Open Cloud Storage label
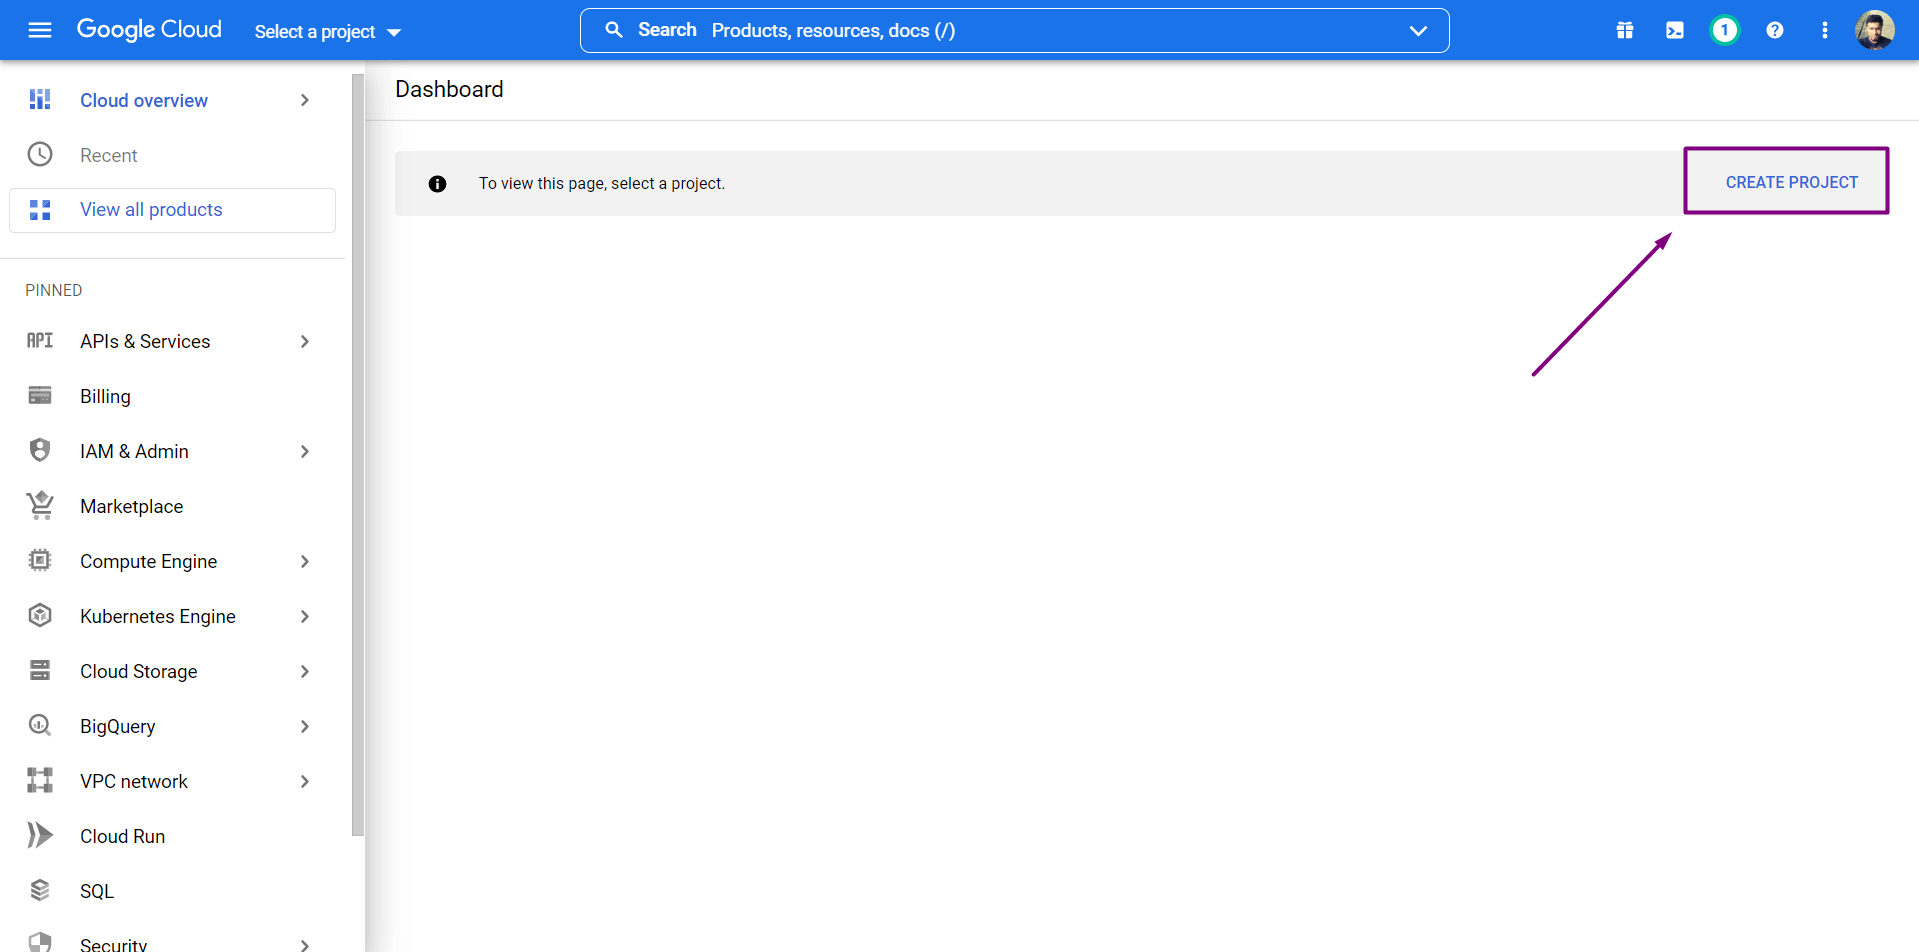1919x952 pixels. pos(139,671)
